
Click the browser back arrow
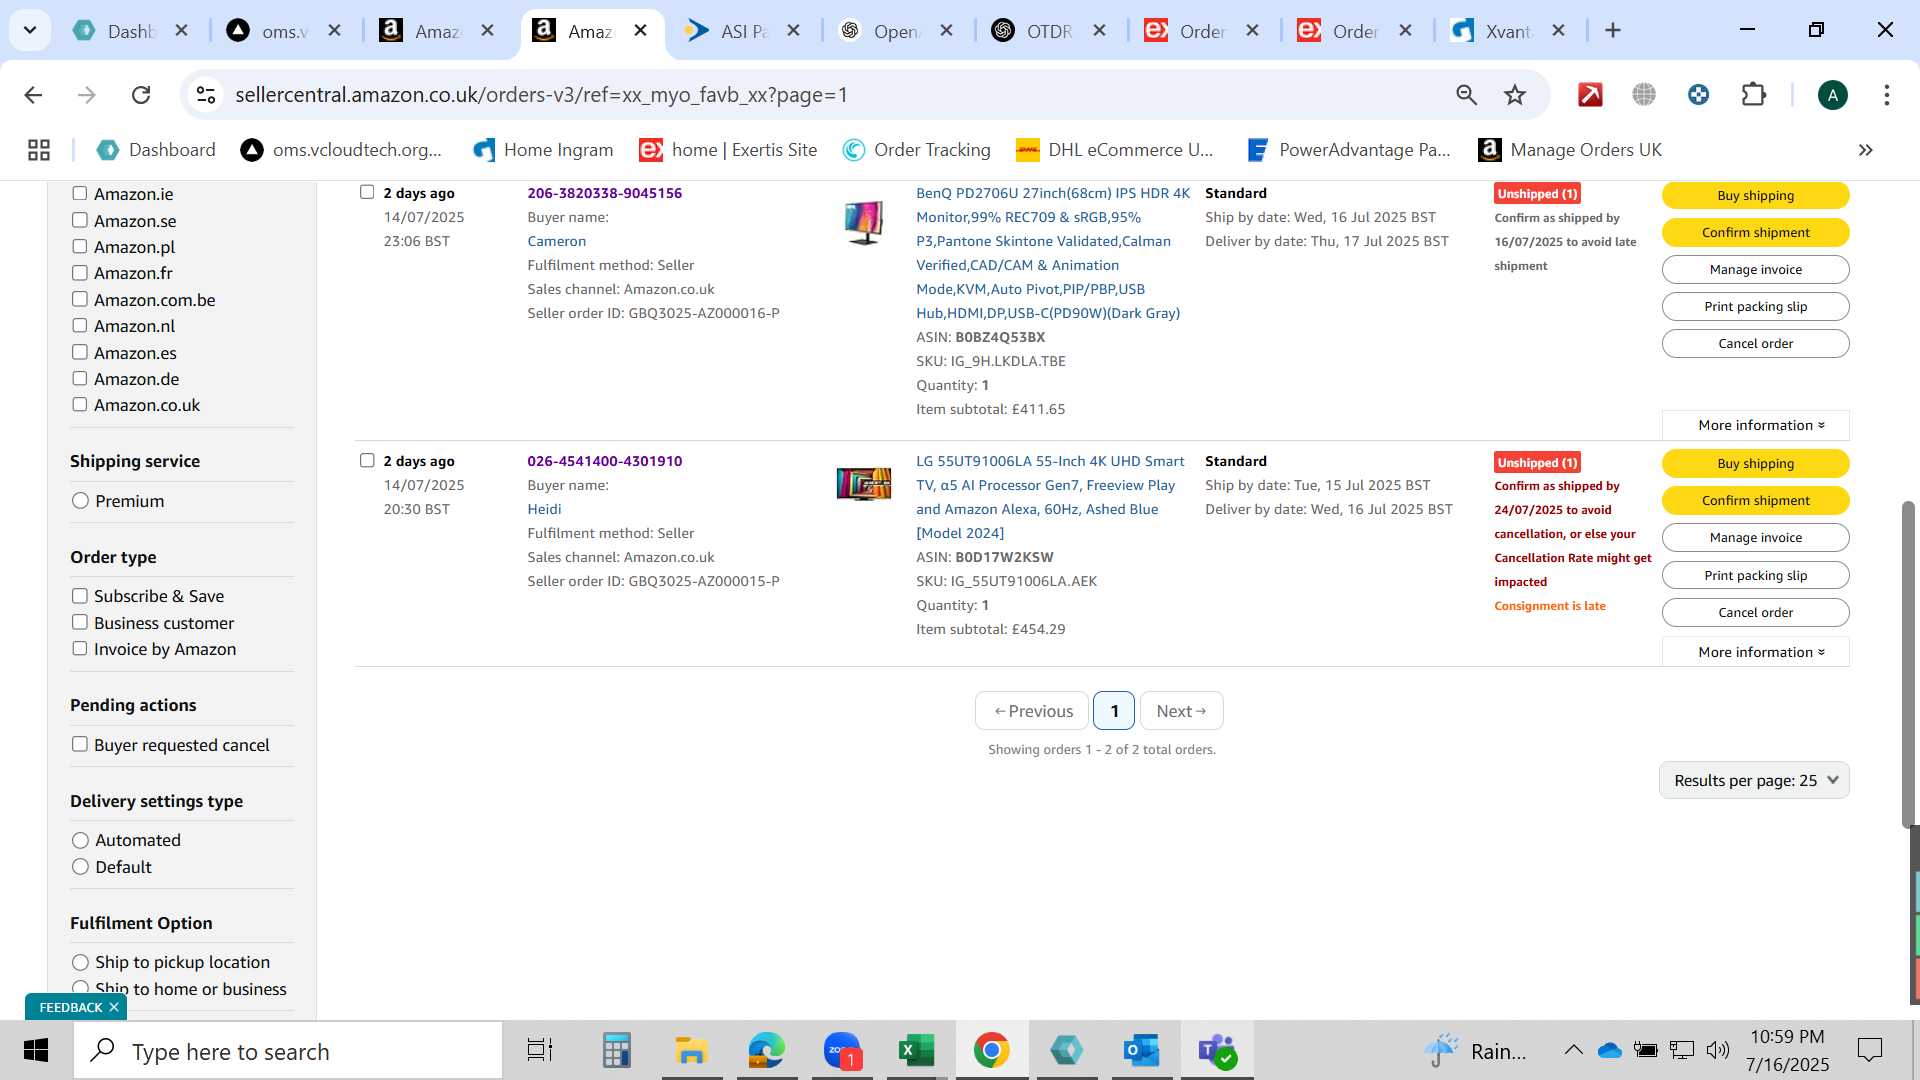pos(33,95)
